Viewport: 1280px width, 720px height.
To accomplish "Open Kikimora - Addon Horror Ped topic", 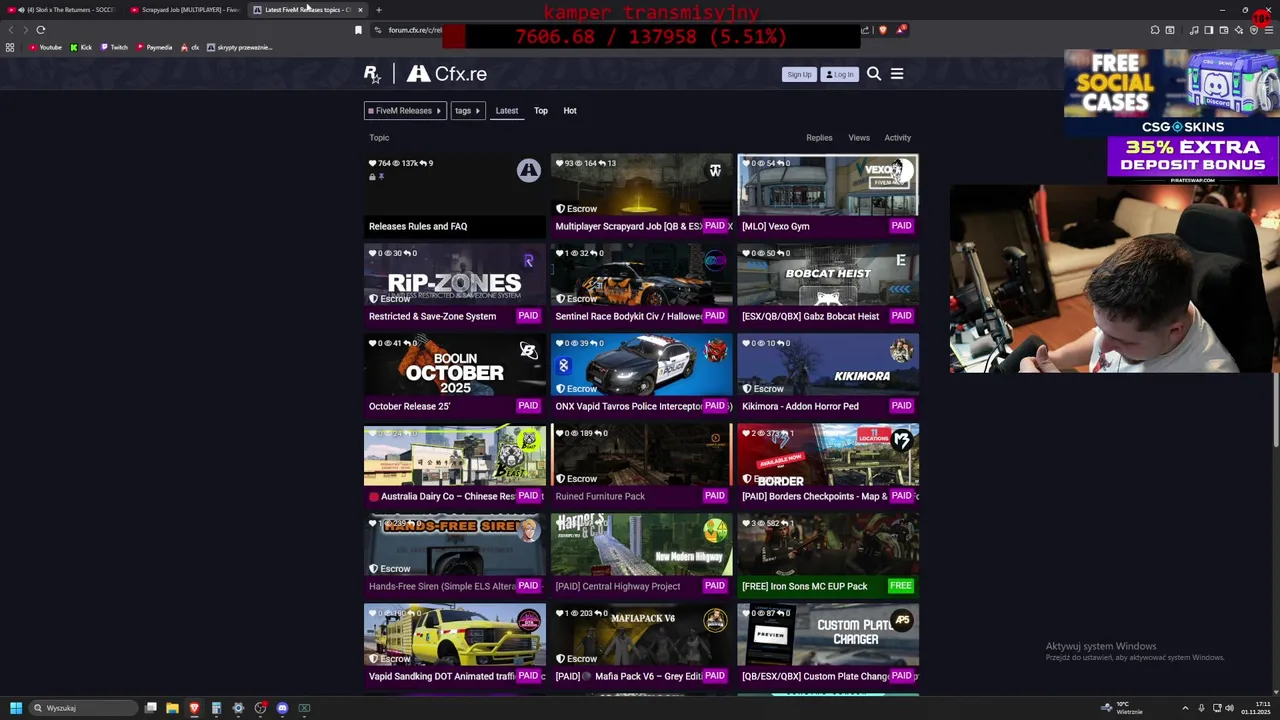I will [800, 406].
